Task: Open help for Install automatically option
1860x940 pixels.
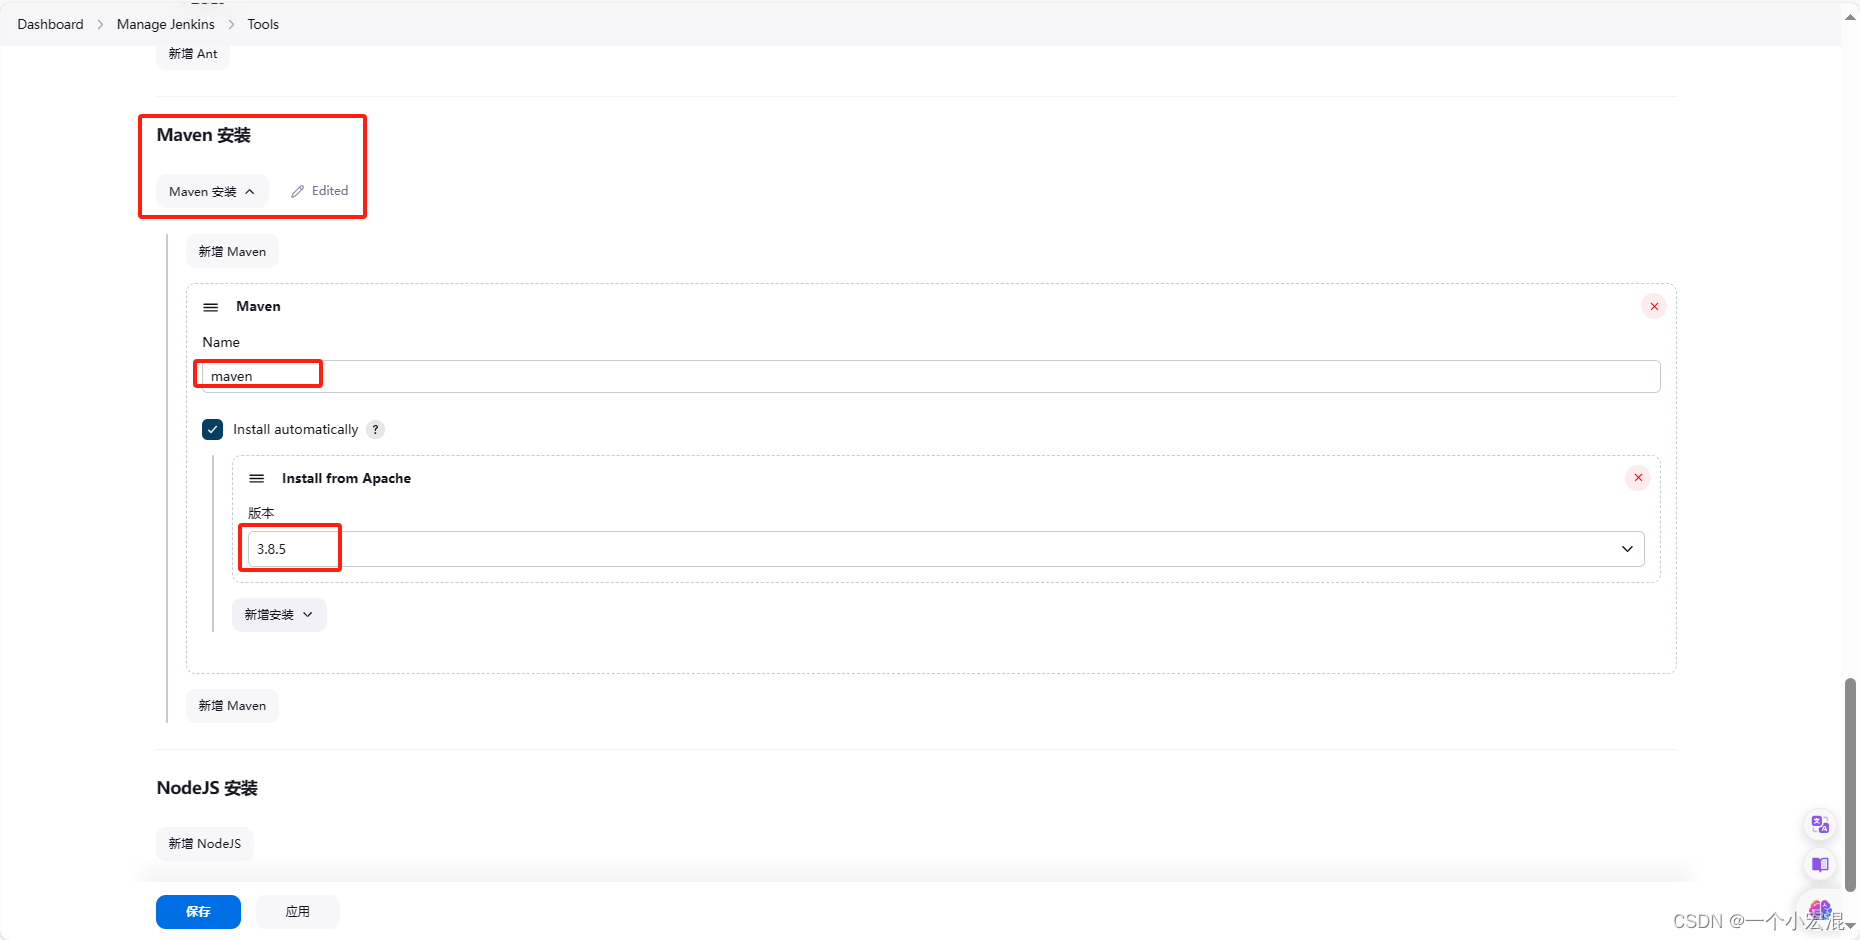Action: [x=375, y=429]
